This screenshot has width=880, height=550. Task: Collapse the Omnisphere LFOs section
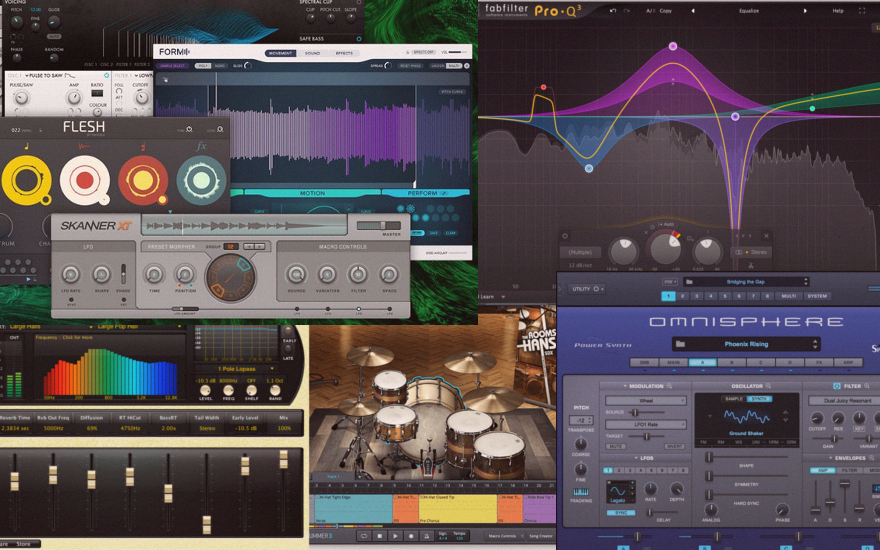[636, 458]
